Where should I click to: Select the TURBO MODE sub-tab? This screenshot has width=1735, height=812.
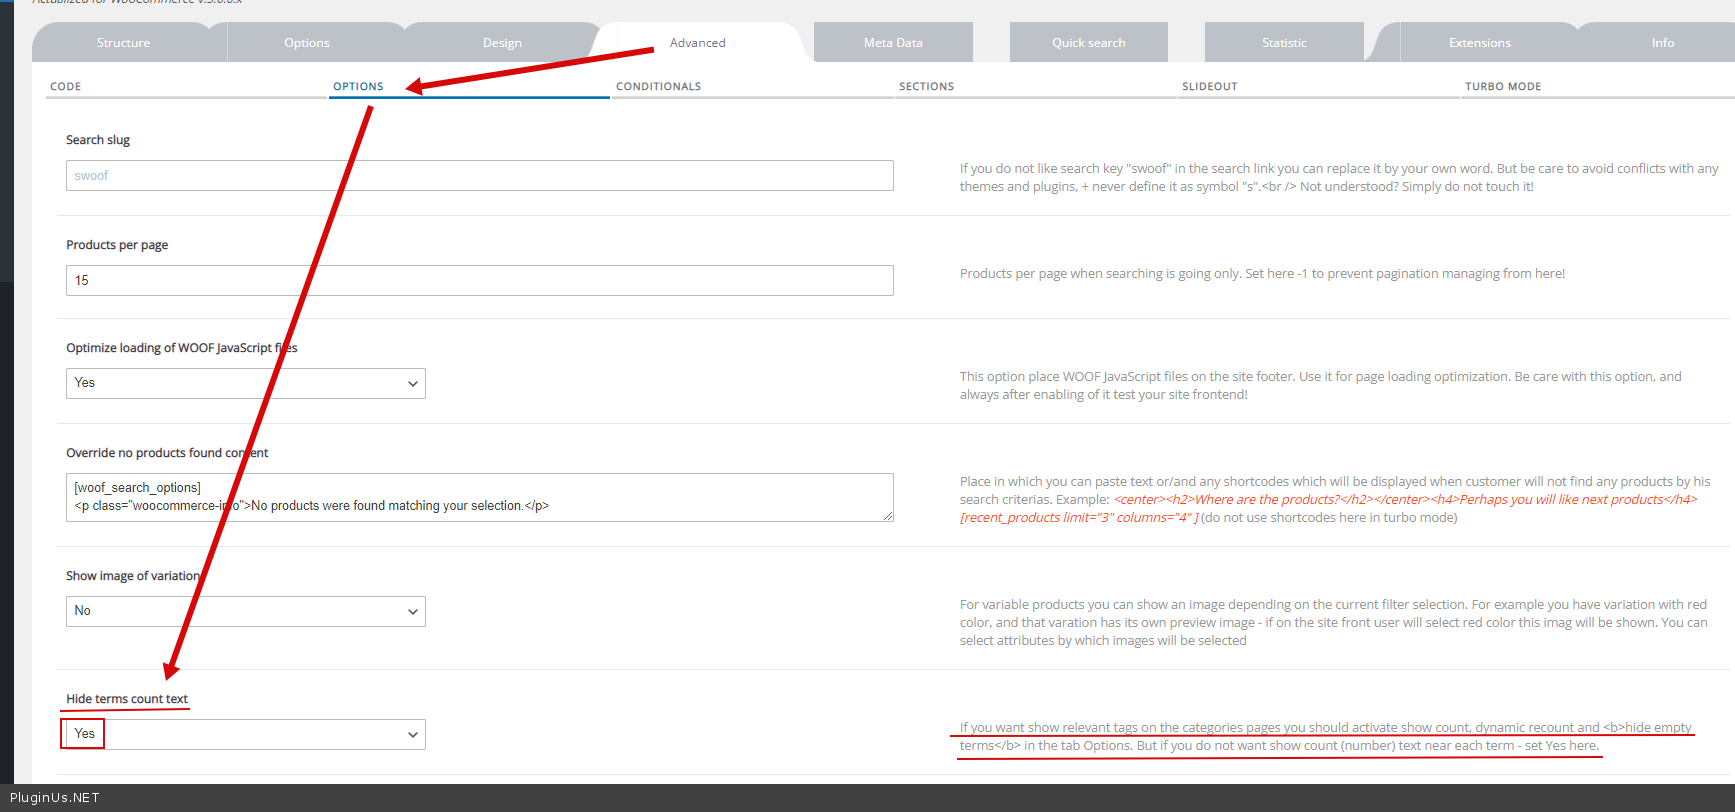coord(1502,87)
